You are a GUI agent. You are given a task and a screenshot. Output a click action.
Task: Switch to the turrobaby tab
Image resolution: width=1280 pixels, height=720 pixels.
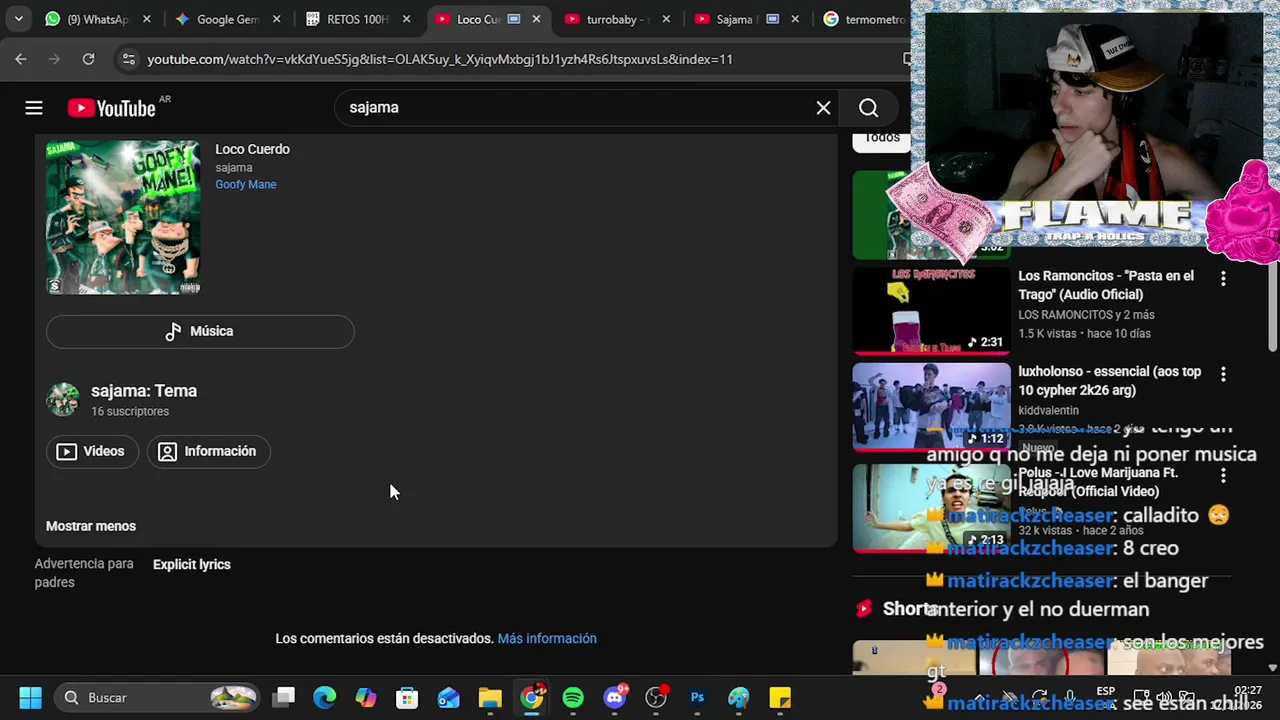pos(618,19)
